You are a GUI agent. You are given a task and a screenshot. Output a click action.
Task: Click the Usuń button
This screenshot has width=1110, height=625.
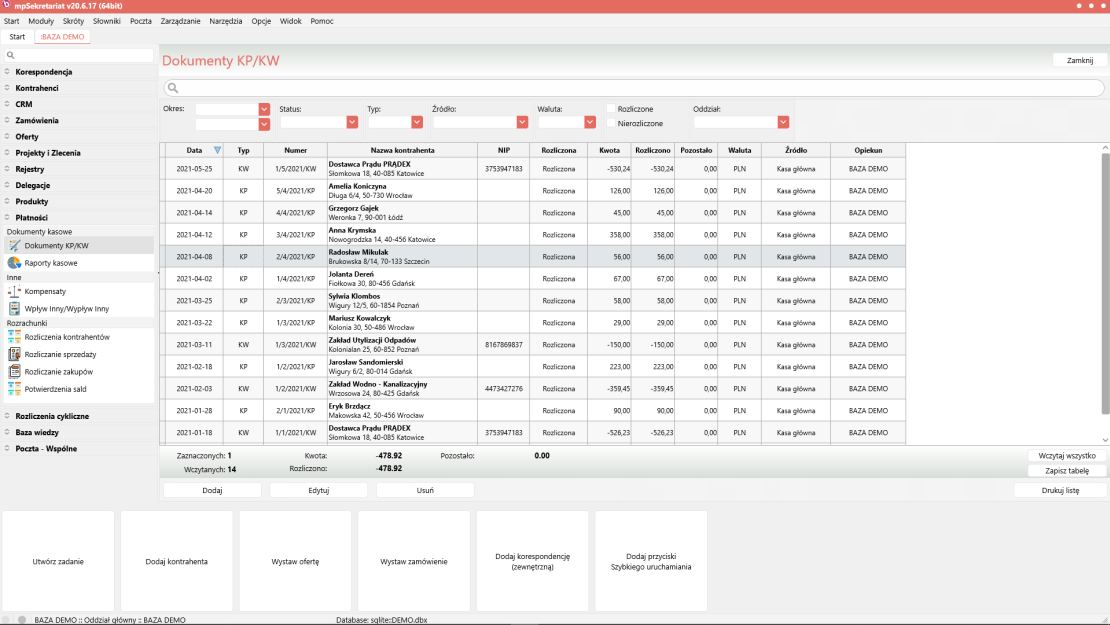pyautogui.click(x=425, y=490)
